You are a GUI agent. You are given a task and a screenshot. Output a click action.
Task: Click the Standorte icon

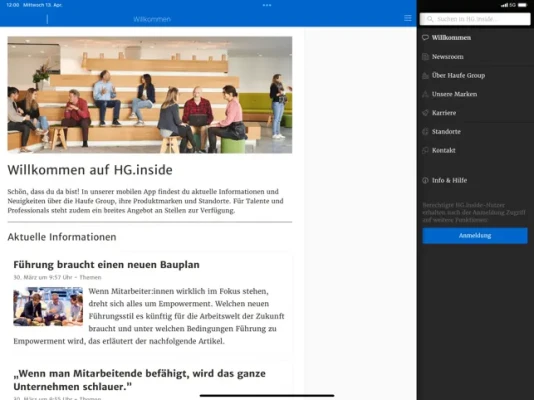[425, 131]
